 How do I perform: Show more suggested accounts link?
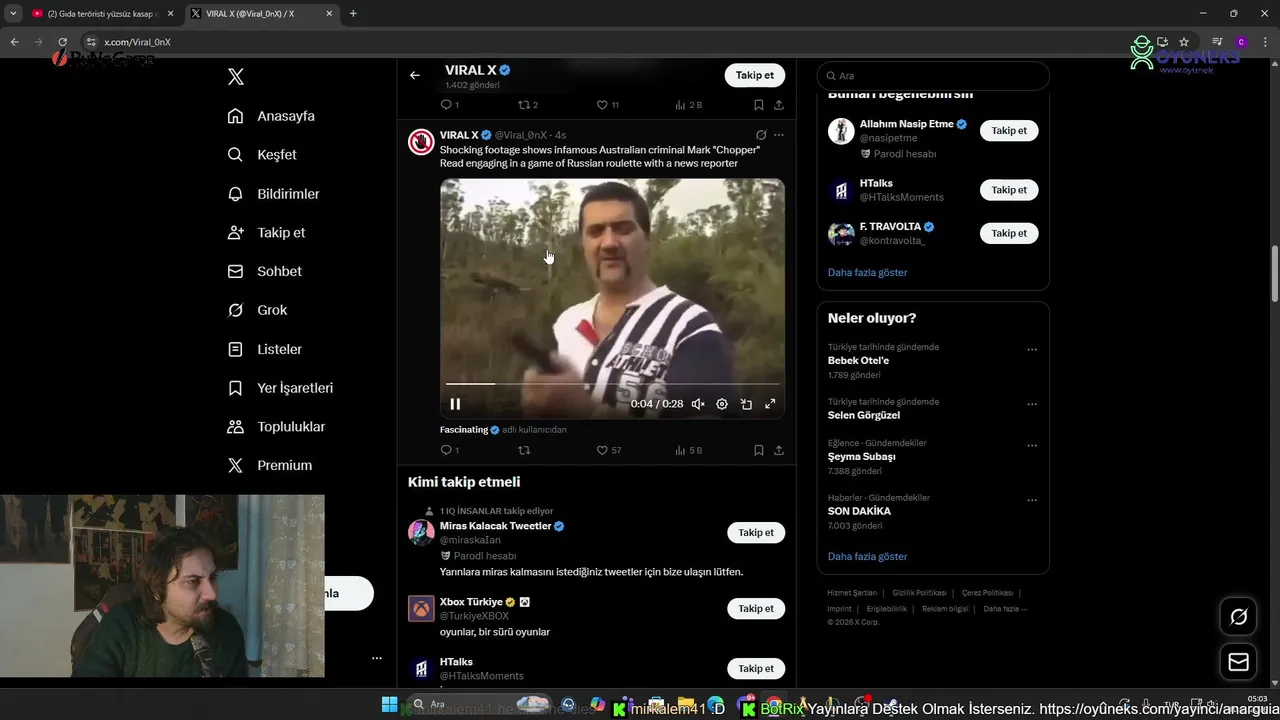click(x=867, y=272)
